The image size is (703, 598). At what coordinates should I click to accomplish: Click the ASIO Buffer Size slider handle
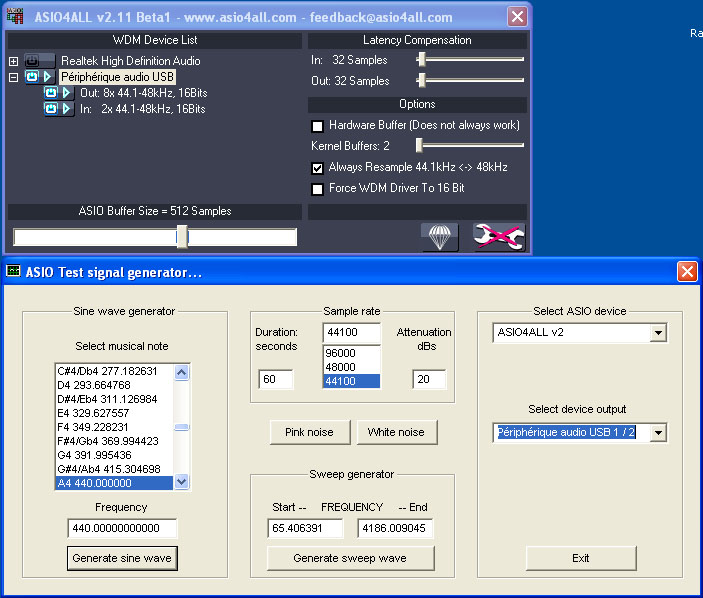coord(182,236)
